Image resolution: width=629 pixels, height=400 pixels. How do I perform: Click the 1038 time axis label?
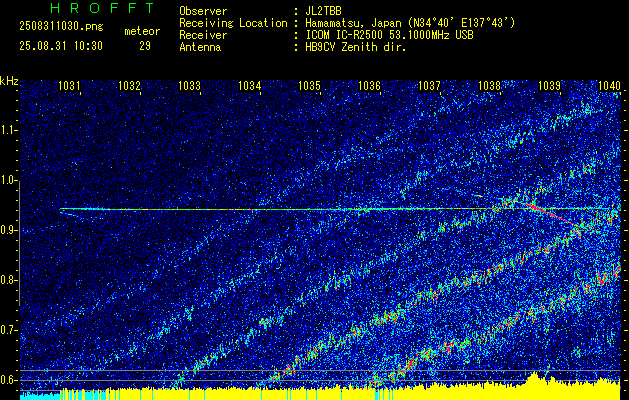(489, 85)
